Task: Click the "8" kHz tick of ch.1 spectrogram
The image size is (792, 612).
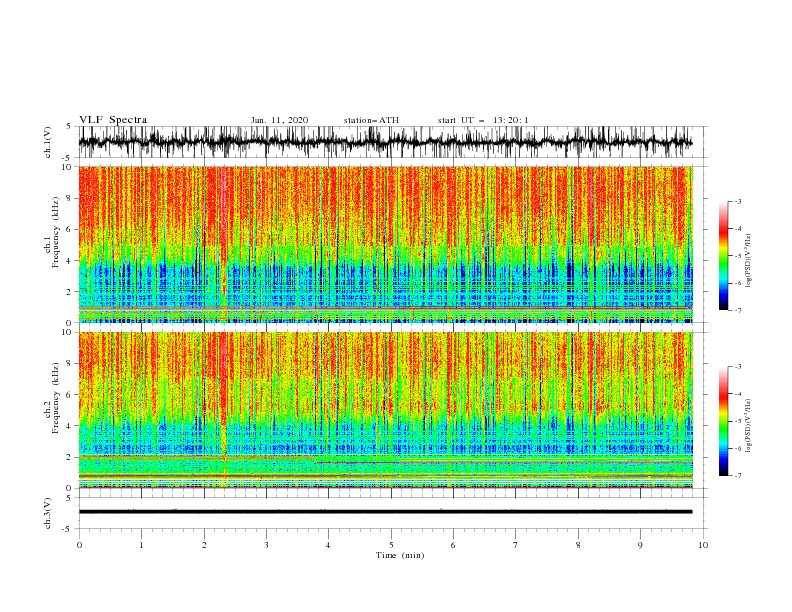Action: tap(70, 198)
